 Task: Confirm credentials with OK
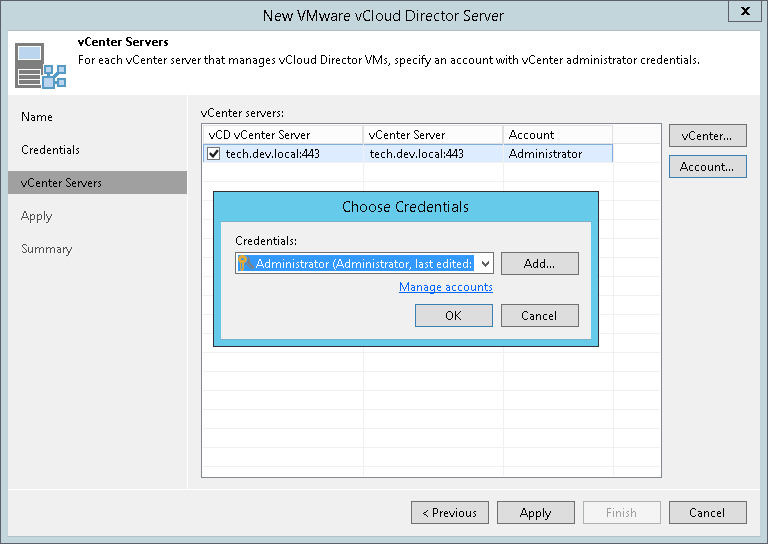coord(454,315)
